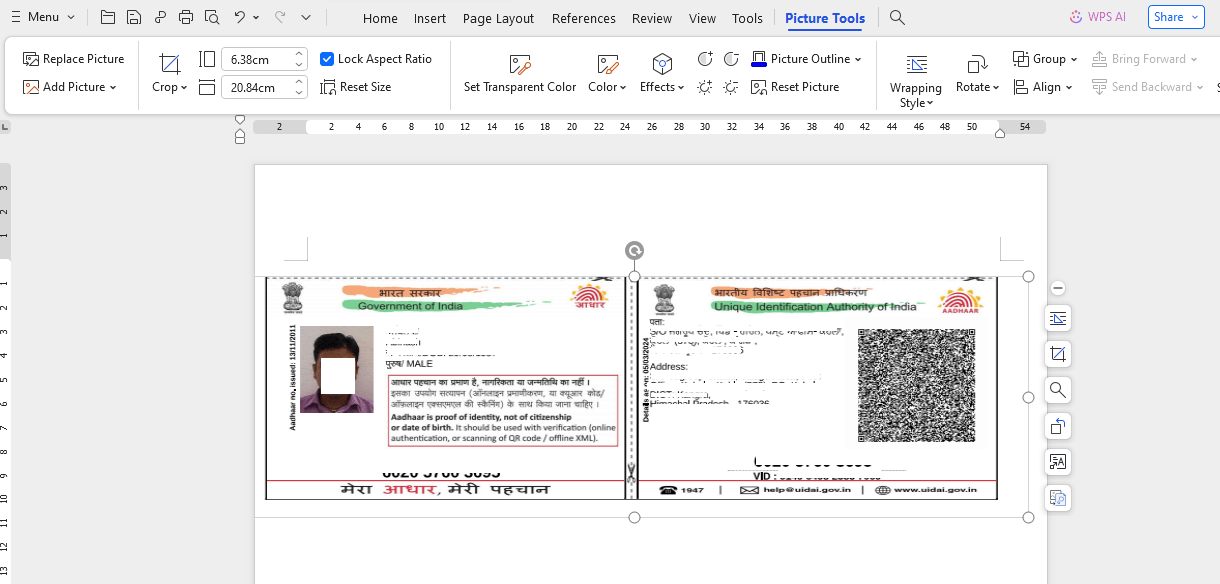Viewport: 1220px width, 584px height.
Task: Open WPS AI assistant
Action: point(1098,16)
